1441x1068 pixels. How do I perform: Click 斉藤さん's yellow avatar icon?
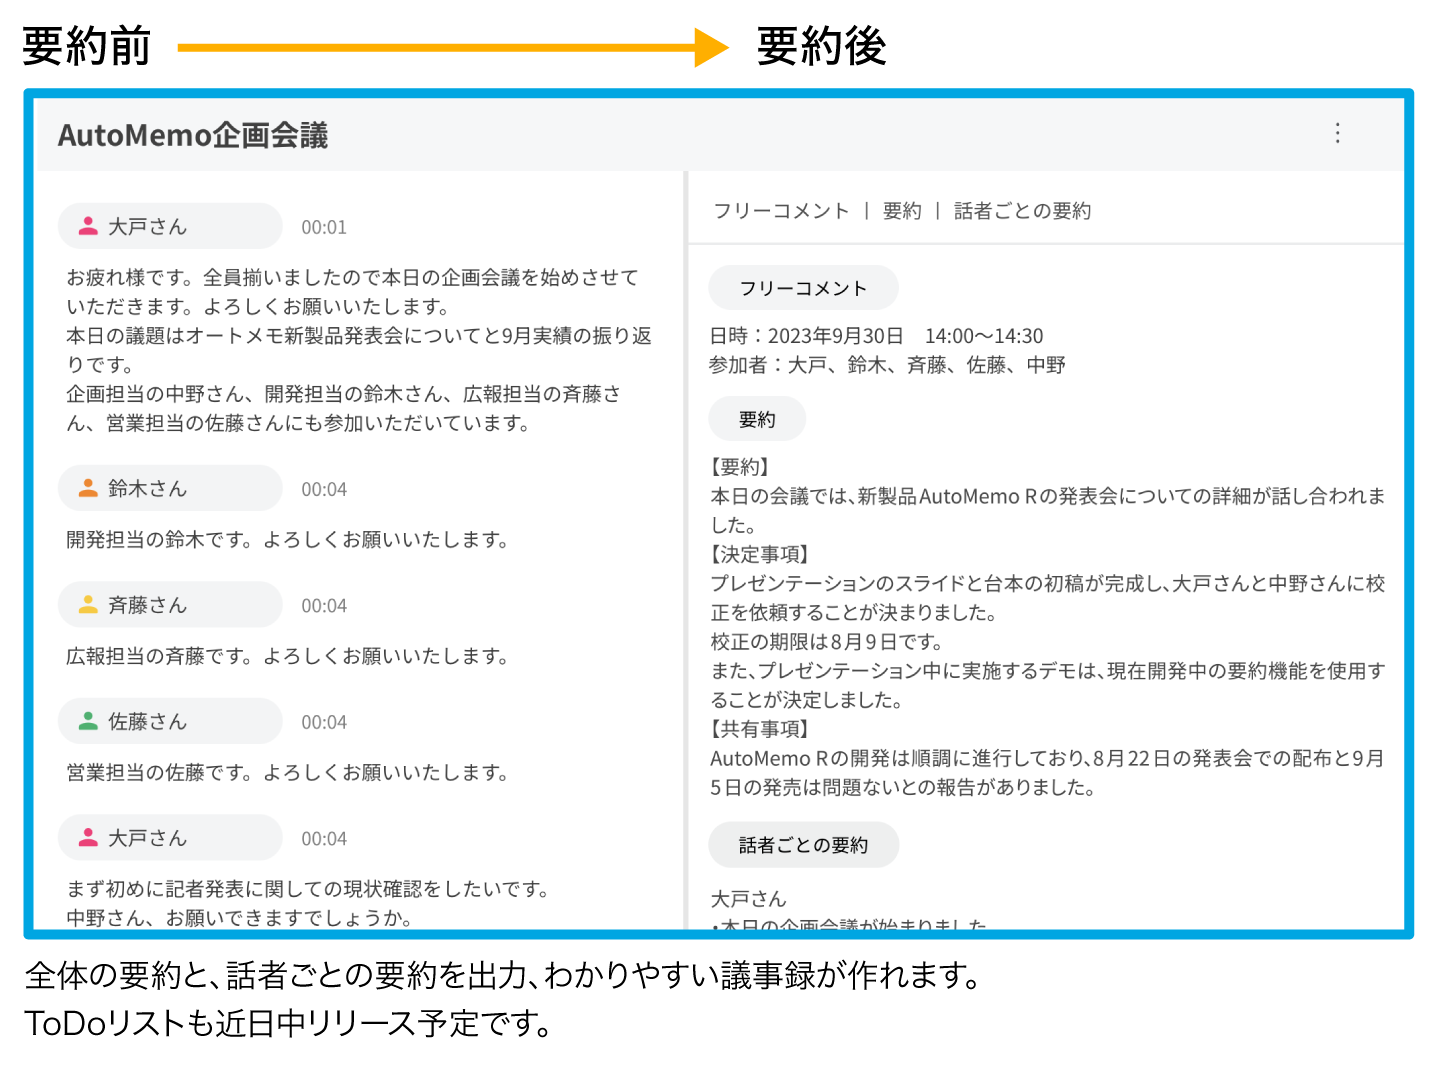88,604
